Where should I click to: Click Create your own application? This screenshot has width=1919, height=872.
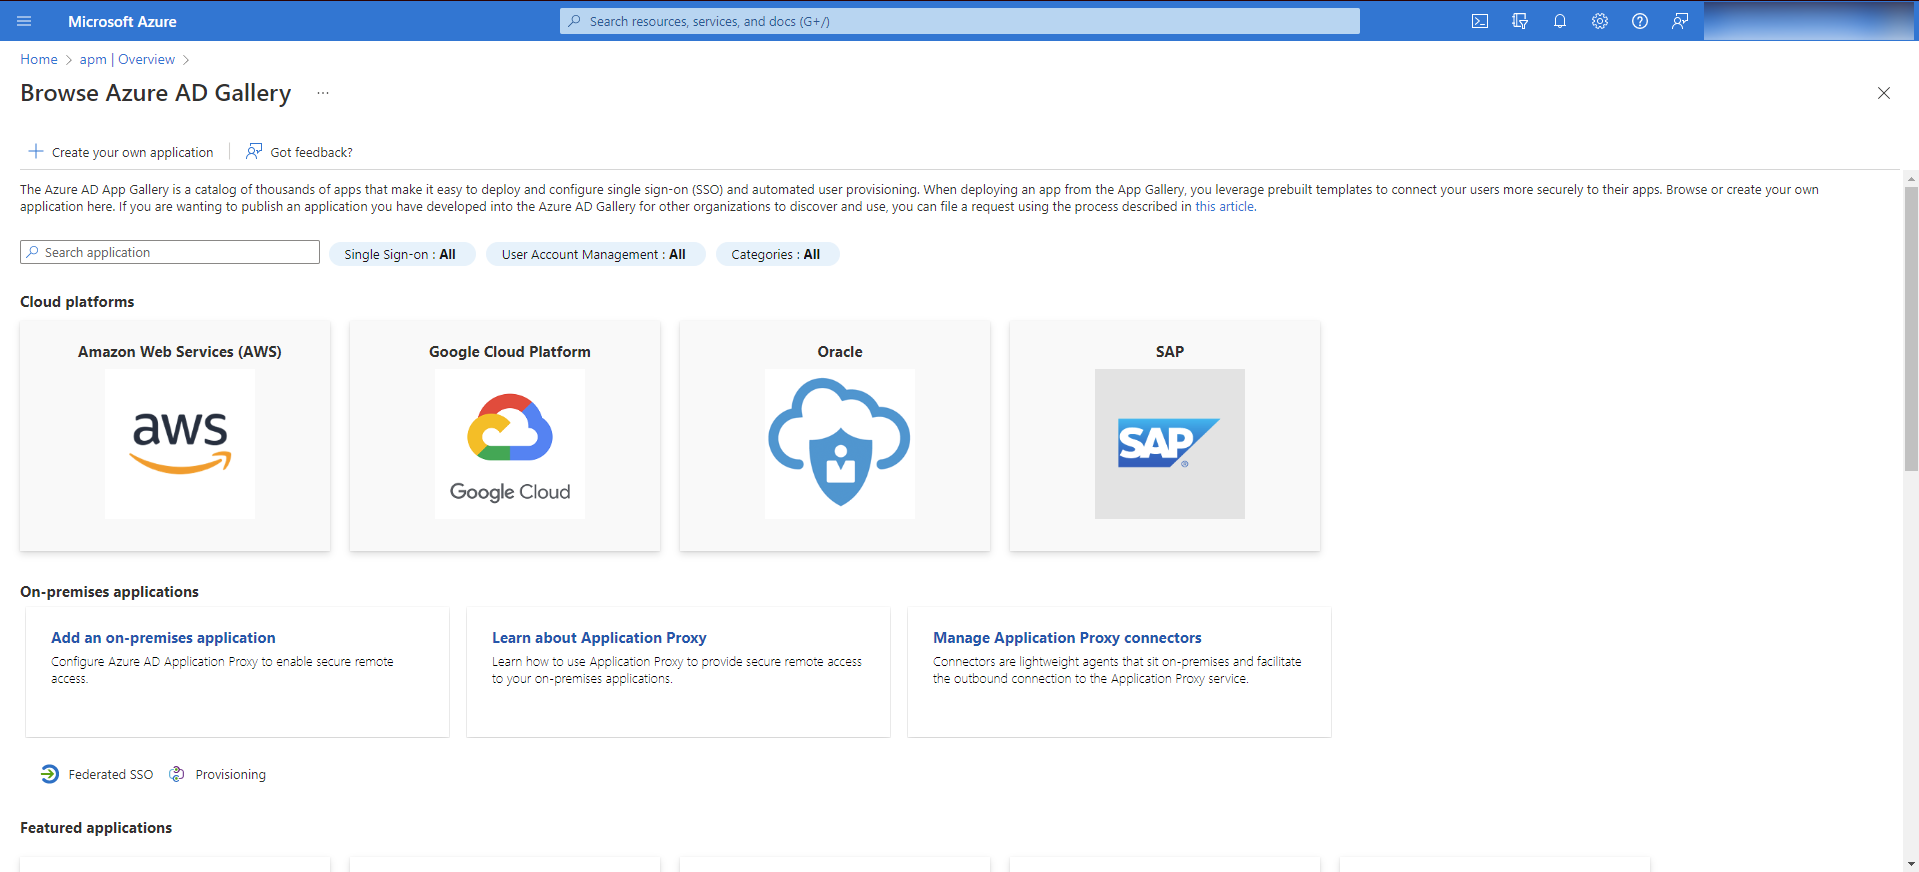(x=121, y=152)
